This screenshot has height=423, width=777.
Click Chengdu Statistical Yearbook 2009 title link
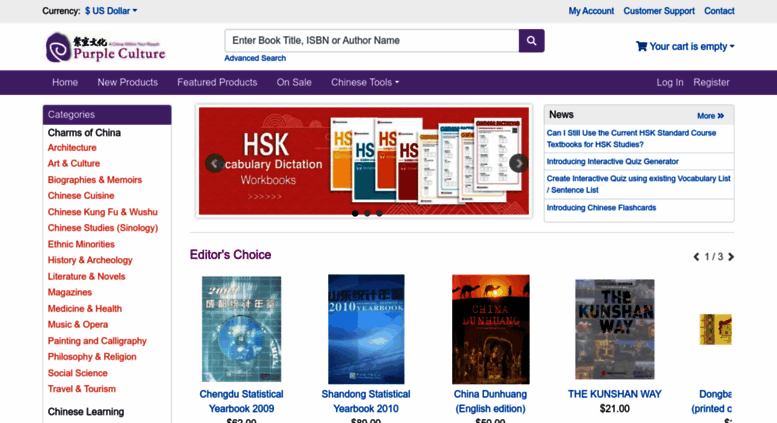coord(241,401)
